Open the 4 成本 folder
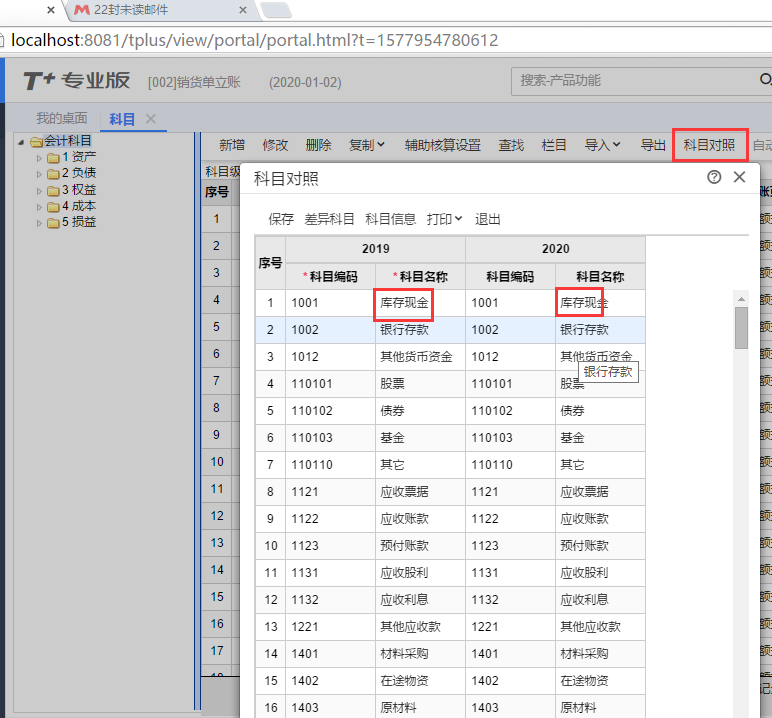This screenshot has height=718, width=772. [71, 206]
